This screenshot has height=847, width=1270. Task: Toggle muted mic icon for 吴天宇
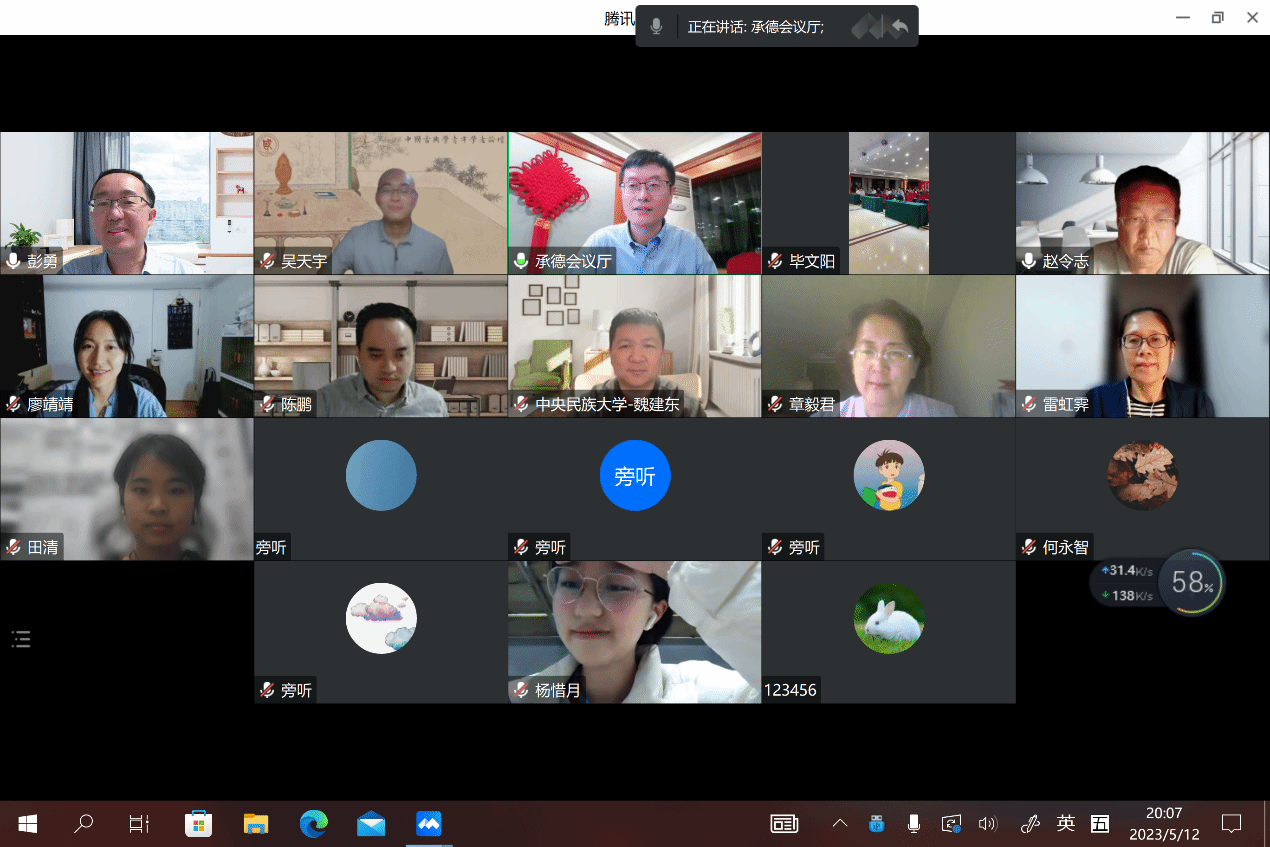click(268, 262)
